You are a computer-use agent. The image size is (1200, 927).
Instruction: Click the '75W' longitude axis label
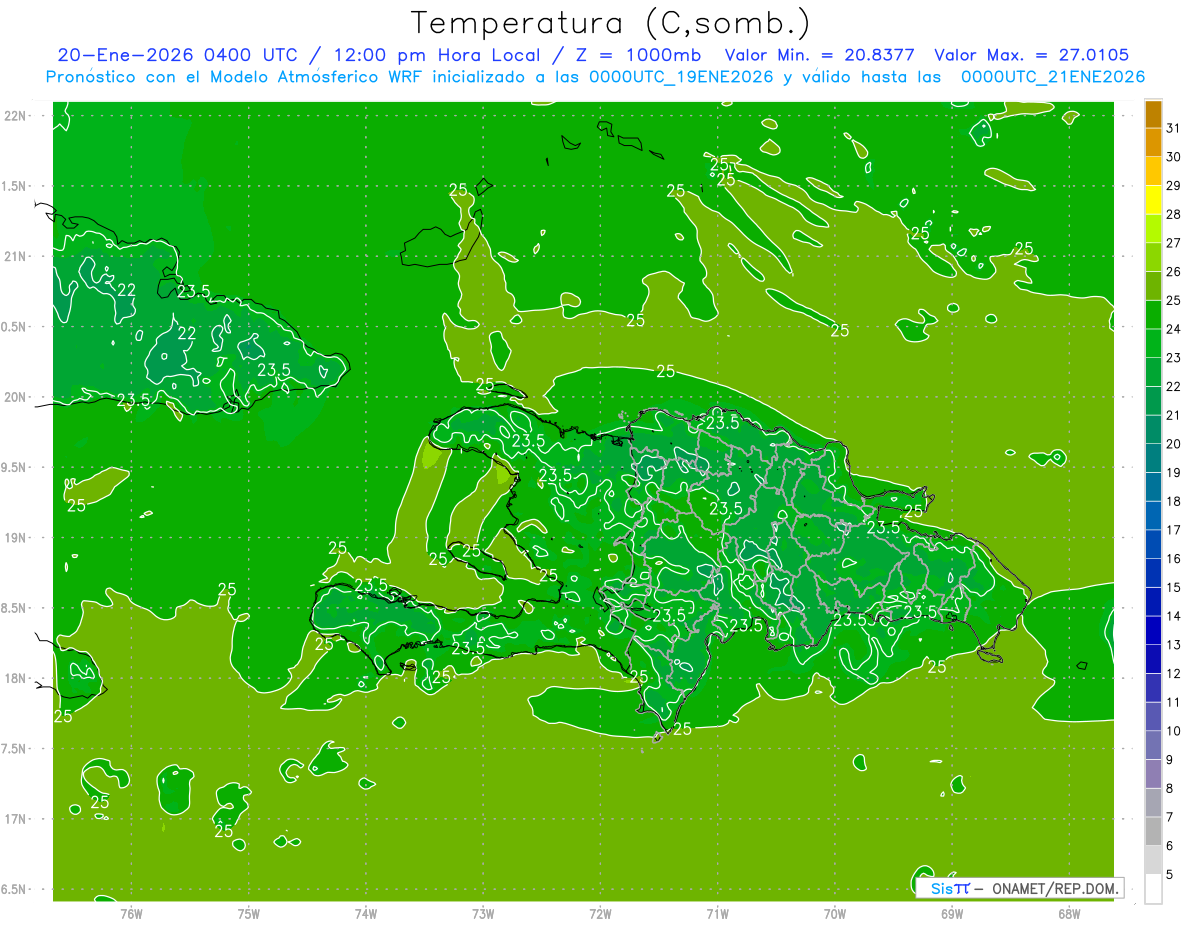(x=249, y=914)
